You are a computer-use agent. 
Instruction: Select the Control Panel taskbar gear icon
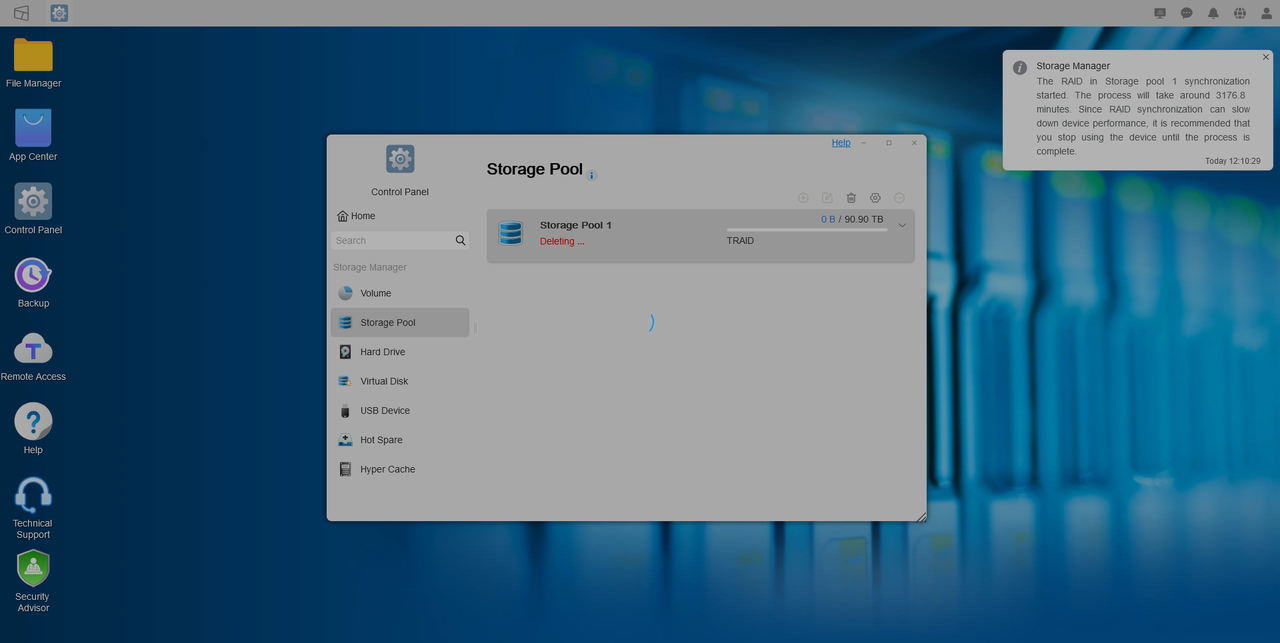(59, 13)
